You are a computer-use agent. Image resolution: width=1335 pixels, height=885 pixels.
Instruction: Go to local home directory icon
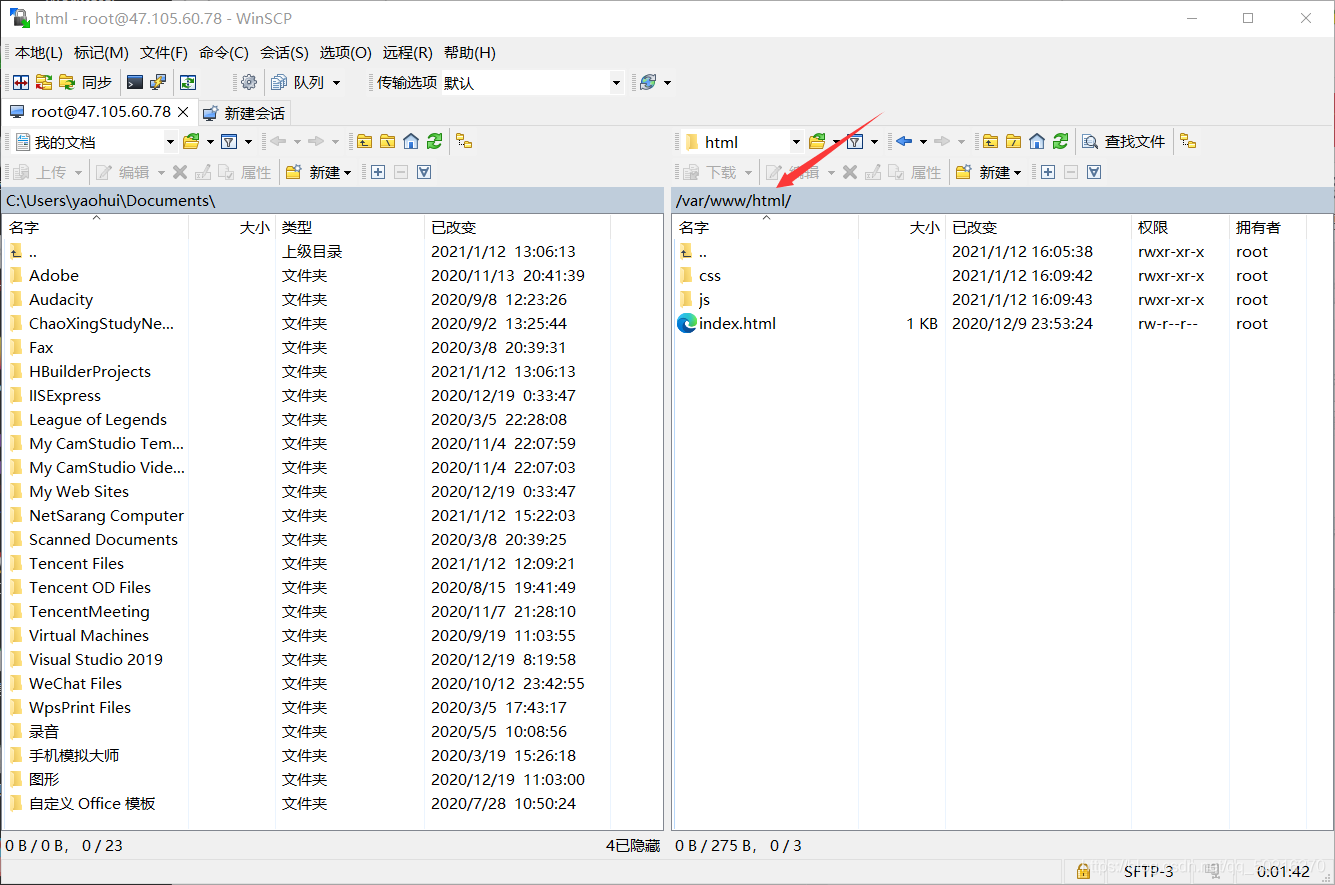coord(411,142)
